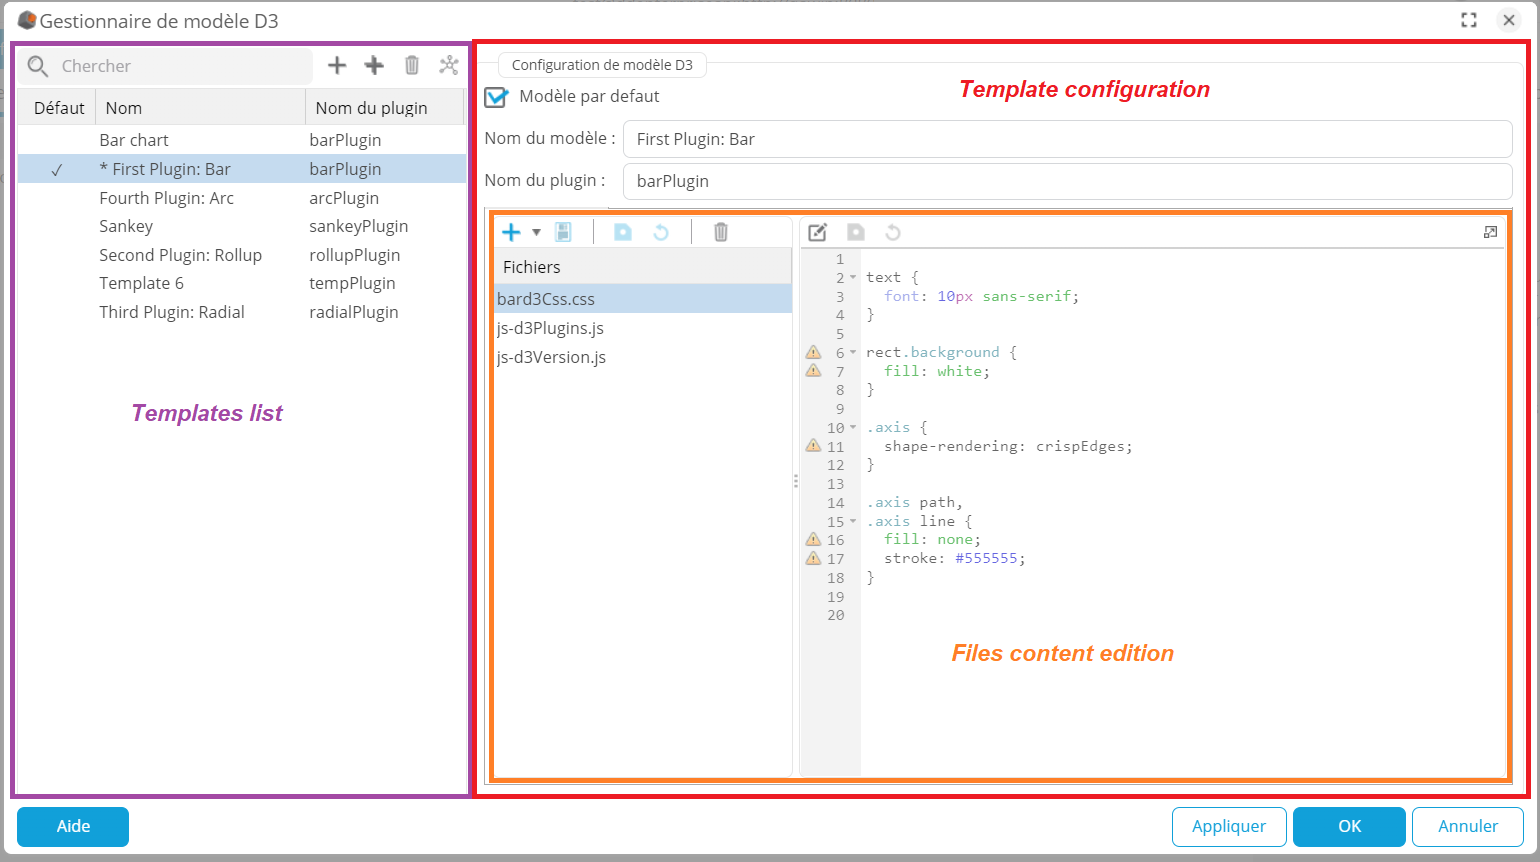Add a new template with the thin plus icon
This screenshot has height=862, width=1540.
(x=337, y=65)
